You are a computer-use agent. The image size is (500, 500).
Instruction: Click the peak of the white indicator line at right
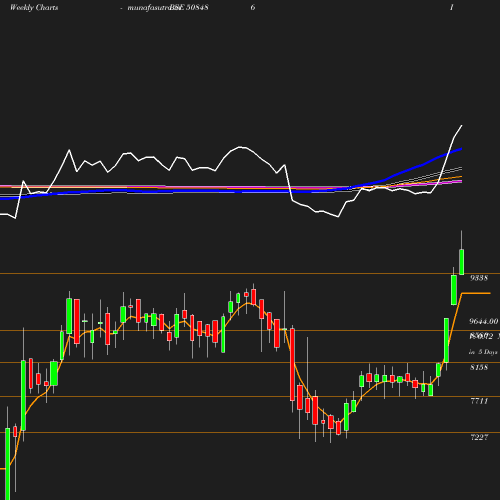(462, 126)
